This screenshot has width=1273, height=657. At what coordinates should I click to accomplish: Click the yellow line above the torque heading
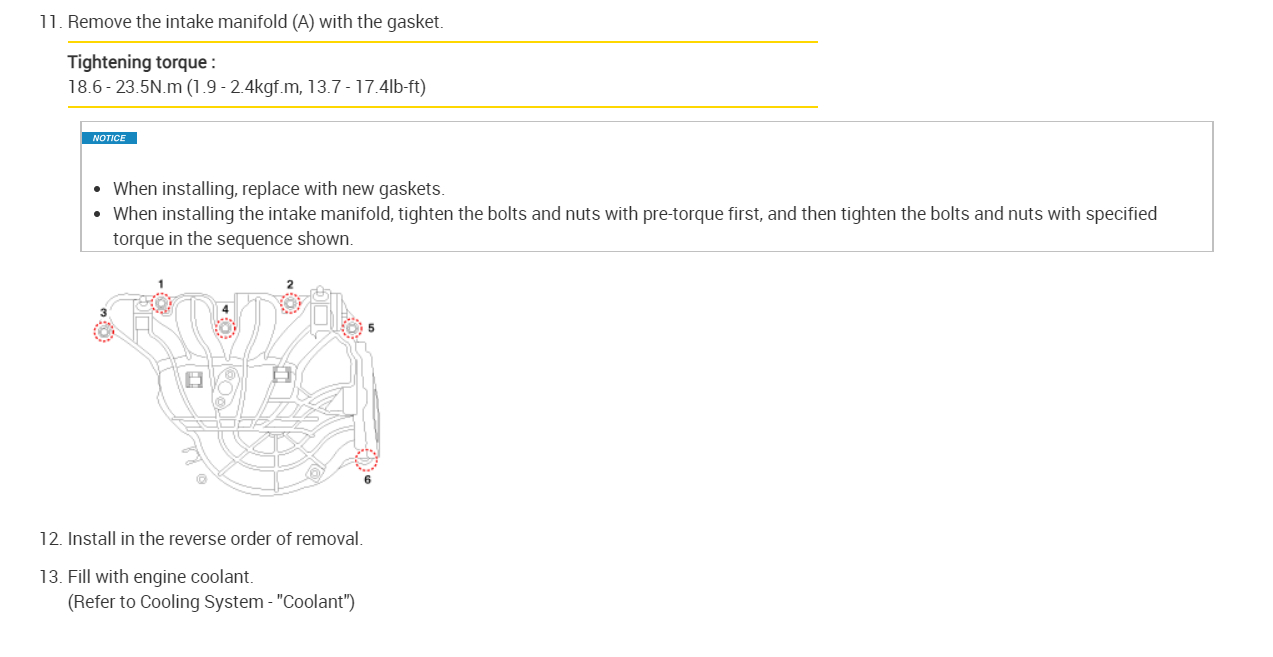pyautogui.click(x=442, y=42)
